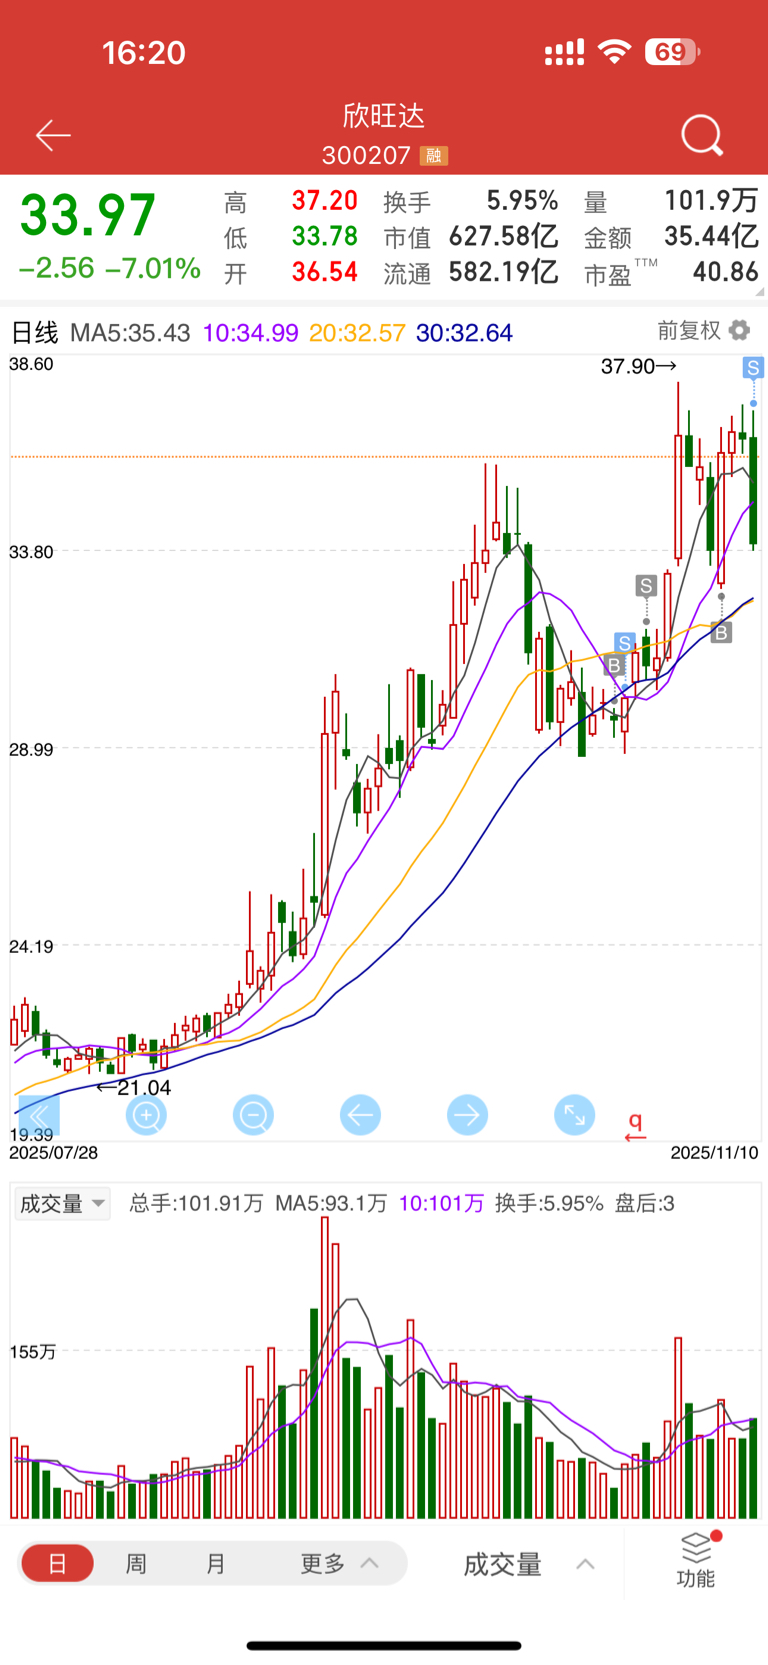The image size is (768, 1665).
Task: Tap MA5:35.43 indicator value
Action: click(x=130, y=332)
